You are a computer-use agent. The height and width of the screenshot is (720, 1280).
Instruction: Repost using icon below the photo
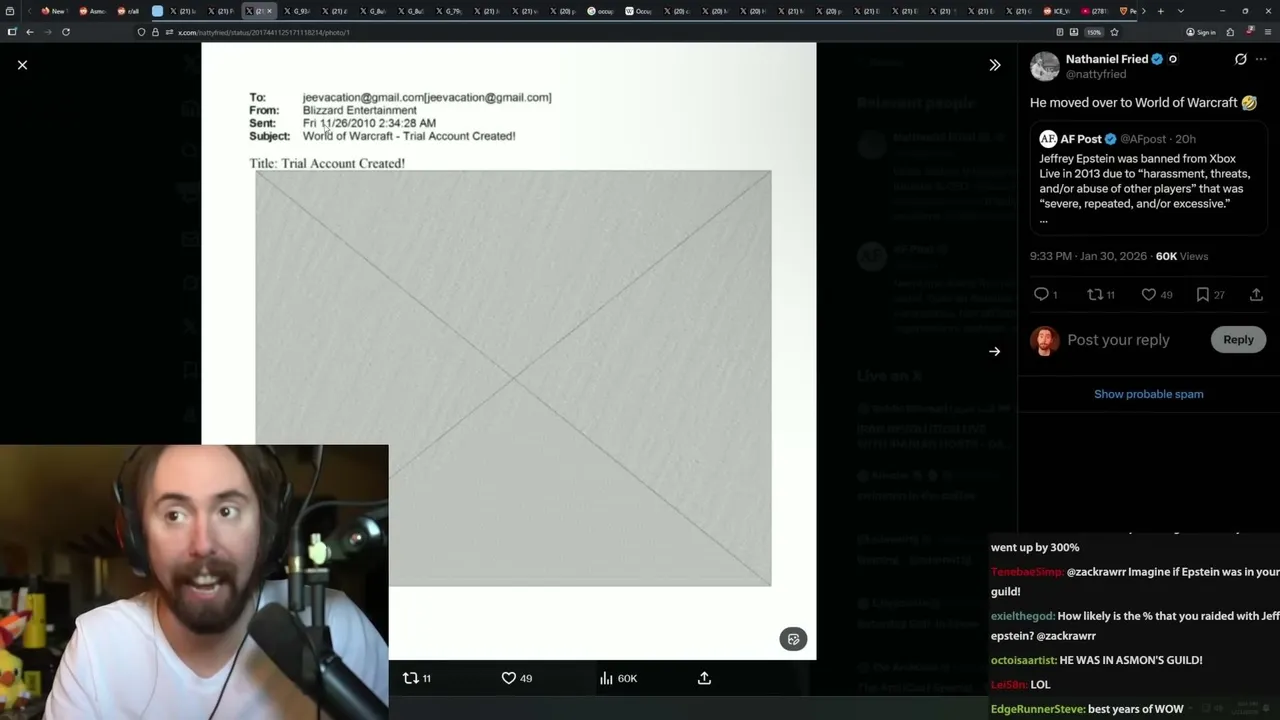point(416,678)
